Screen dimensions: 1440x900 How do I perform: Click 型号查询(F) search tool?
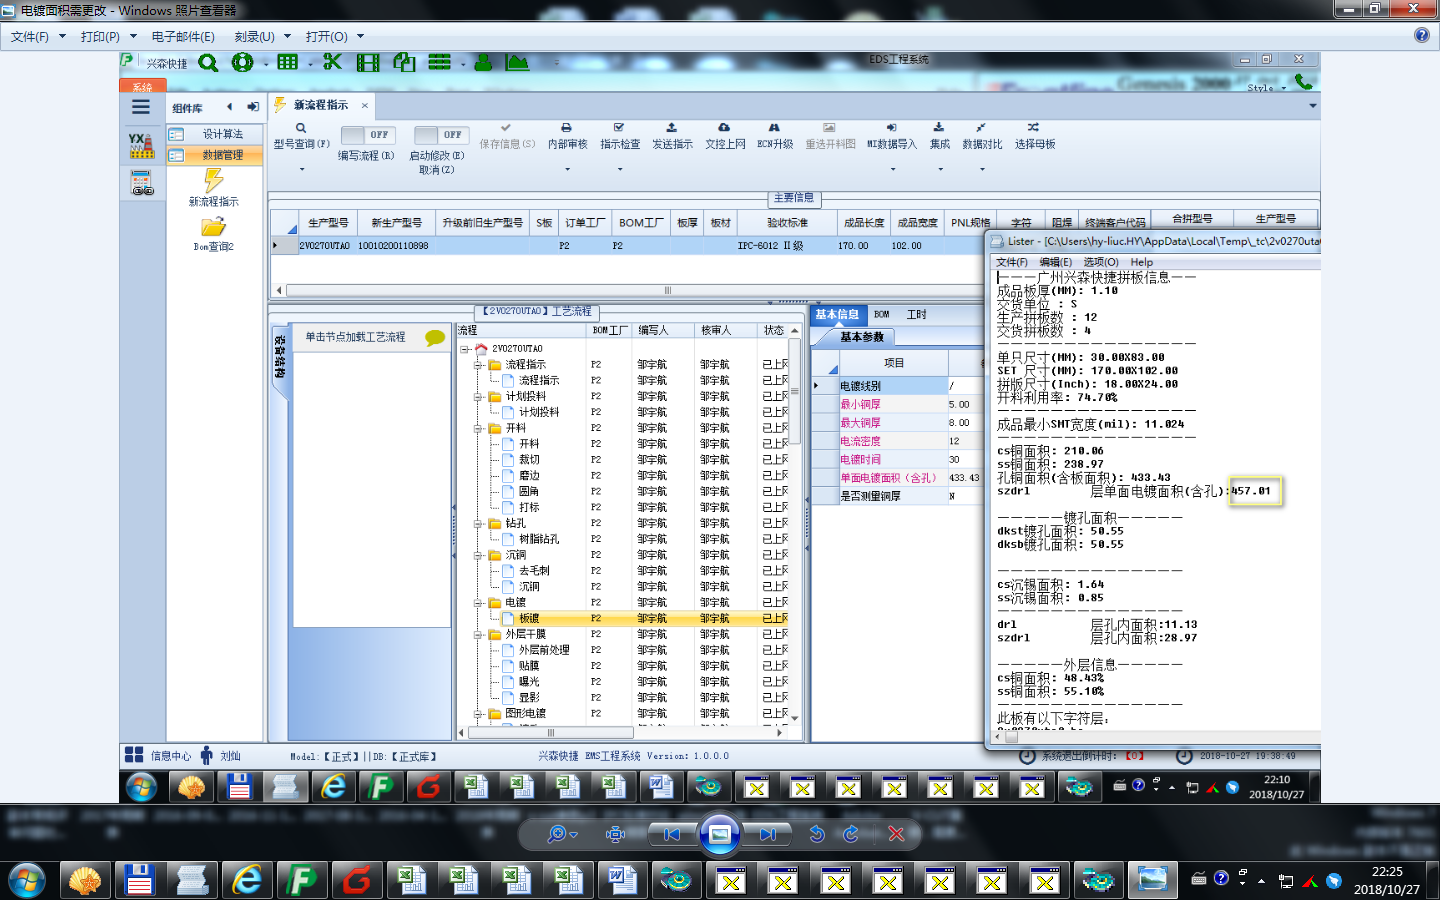pyautogui.click(x=301, y=136)
